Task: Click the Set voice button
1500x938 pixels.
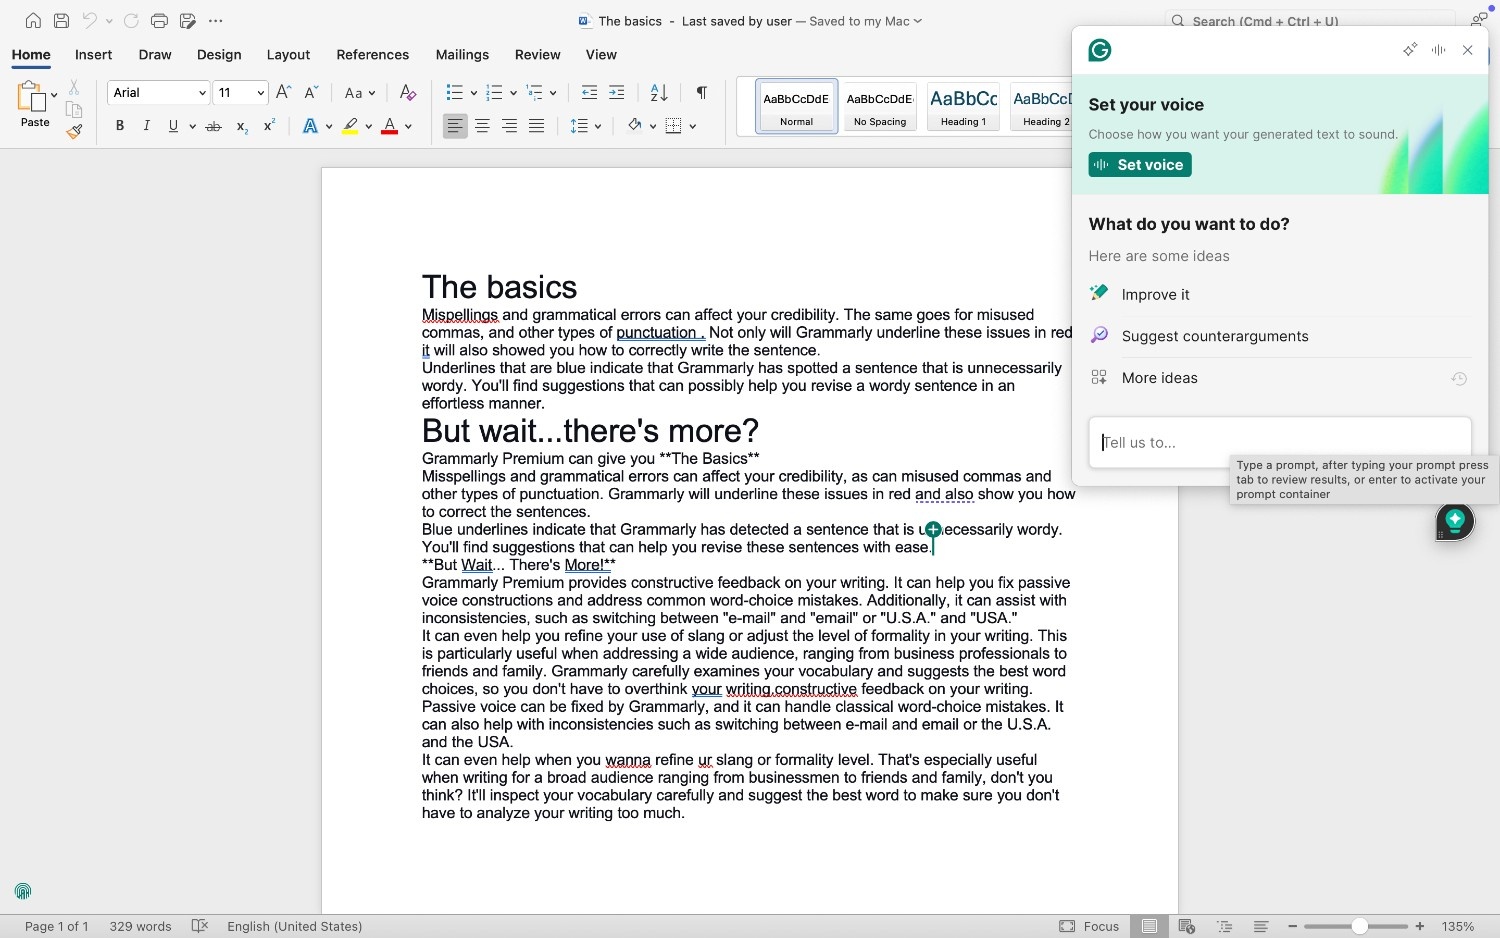Action: pos(1139,164)
